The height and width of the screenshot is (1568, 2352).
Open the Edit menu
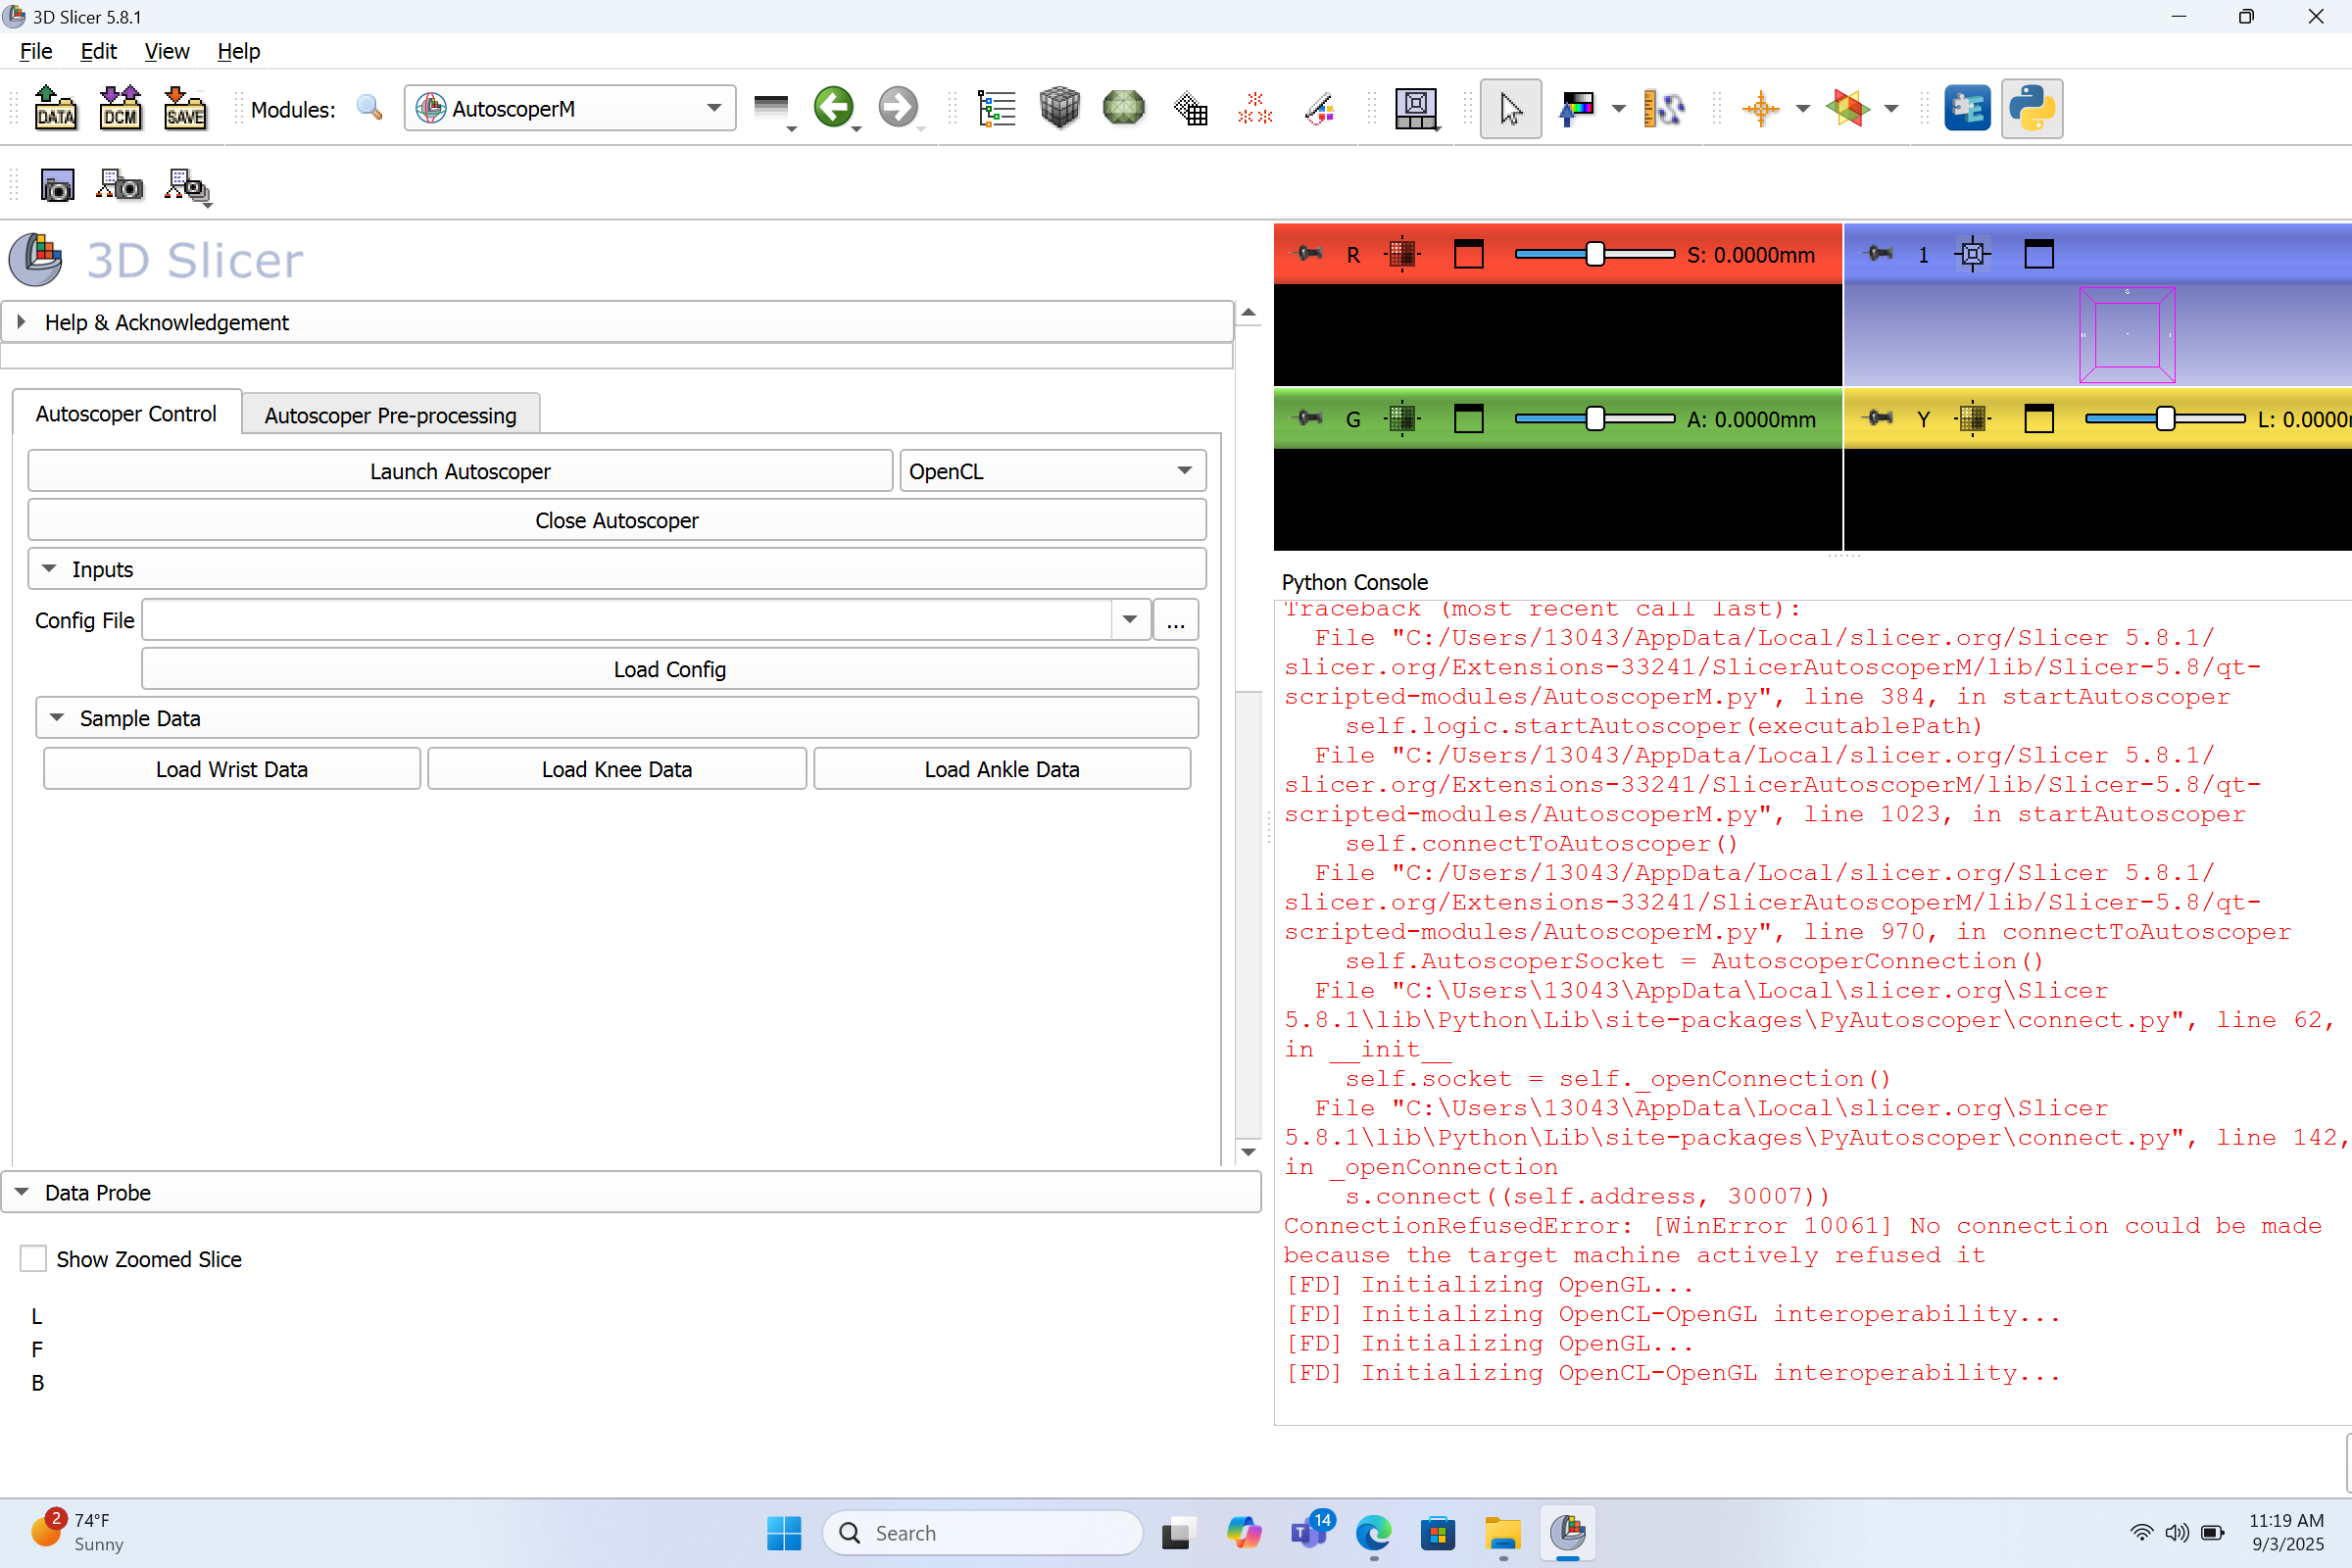click(x=98, y=51)
